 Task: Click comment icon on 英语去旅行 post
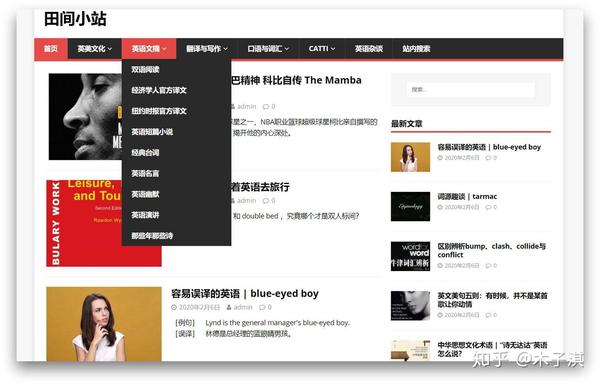(x=266, y=201)
